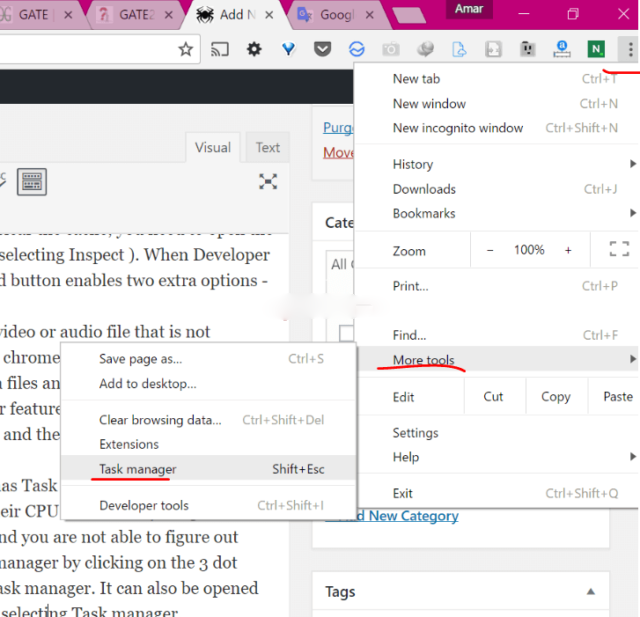This screenshot has height=617, width=640.
Task: Expand the More tools submenu
Action: coord(496,360)
